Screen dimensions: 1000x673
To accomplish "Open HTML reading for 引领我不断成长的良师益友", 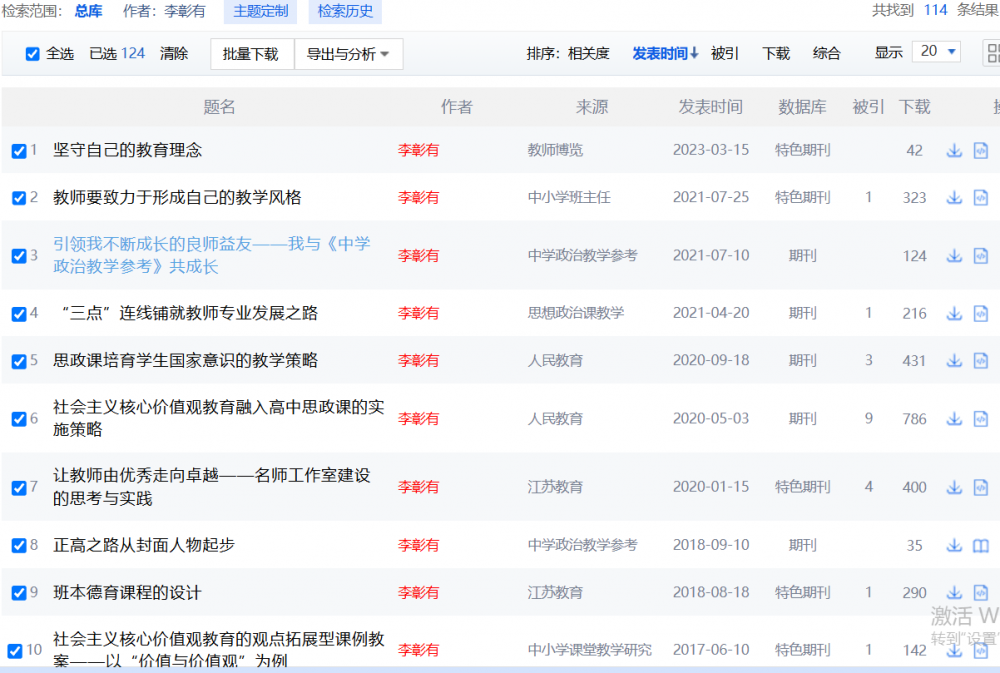I will tap(981, 256).
